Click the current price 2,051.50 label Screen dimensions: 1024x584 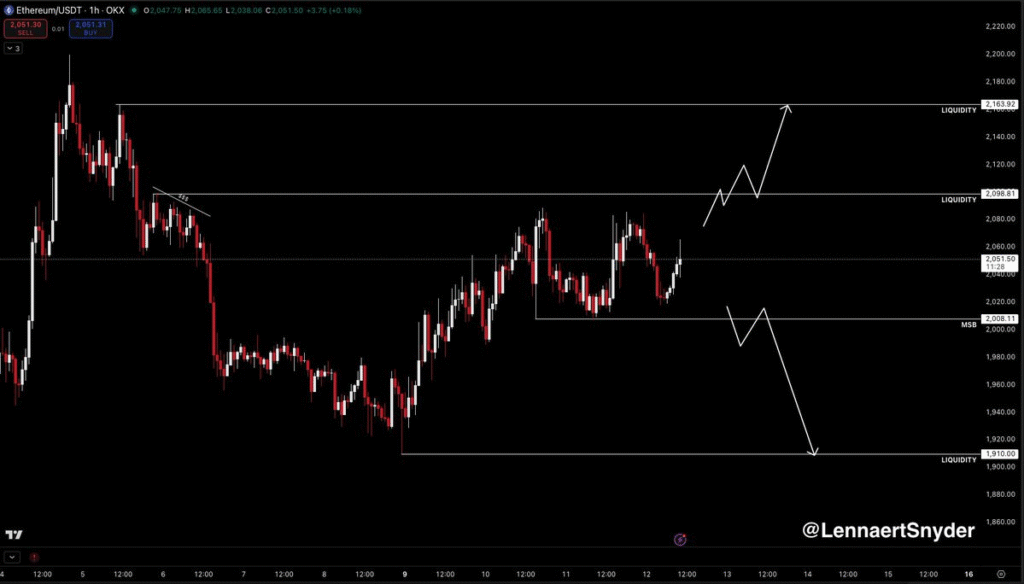pos(999,259)
